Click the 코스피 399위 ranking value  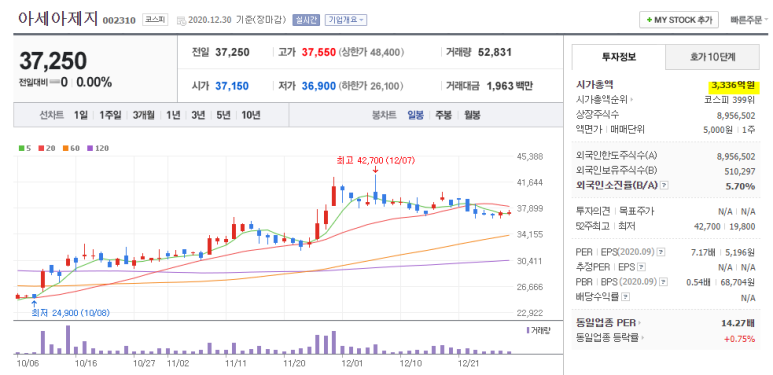[x=729, y=100]
